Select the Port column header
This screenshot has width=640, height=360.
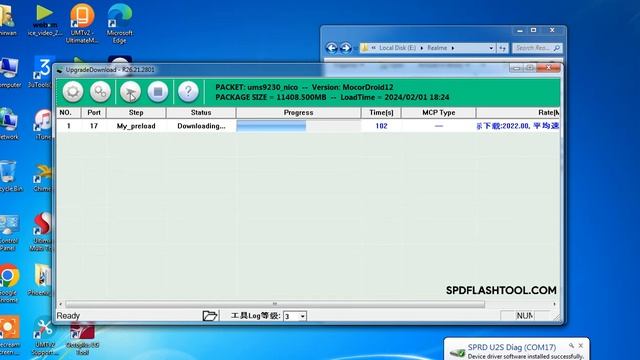point(94,113)
